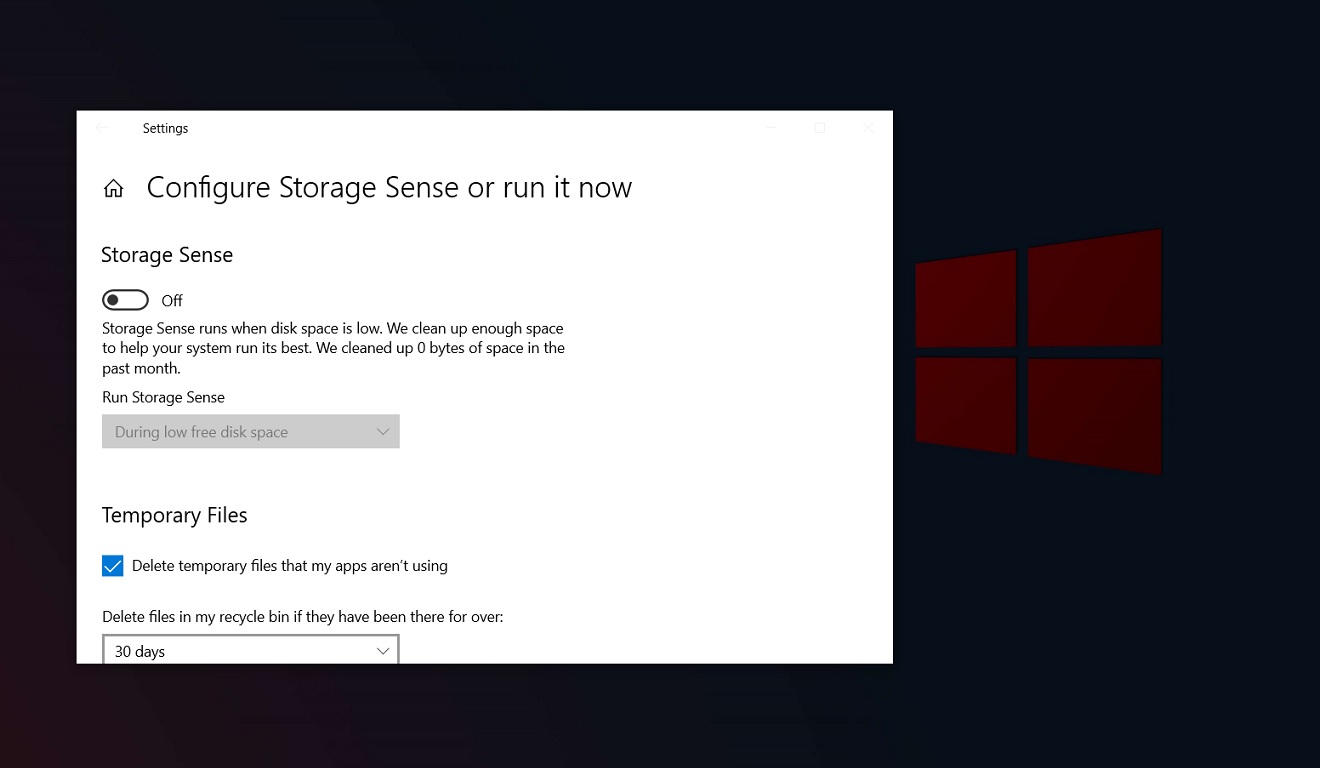Minimize the Settings window
This screenshot has width=1320, height=768.
[x=771, y=128]
